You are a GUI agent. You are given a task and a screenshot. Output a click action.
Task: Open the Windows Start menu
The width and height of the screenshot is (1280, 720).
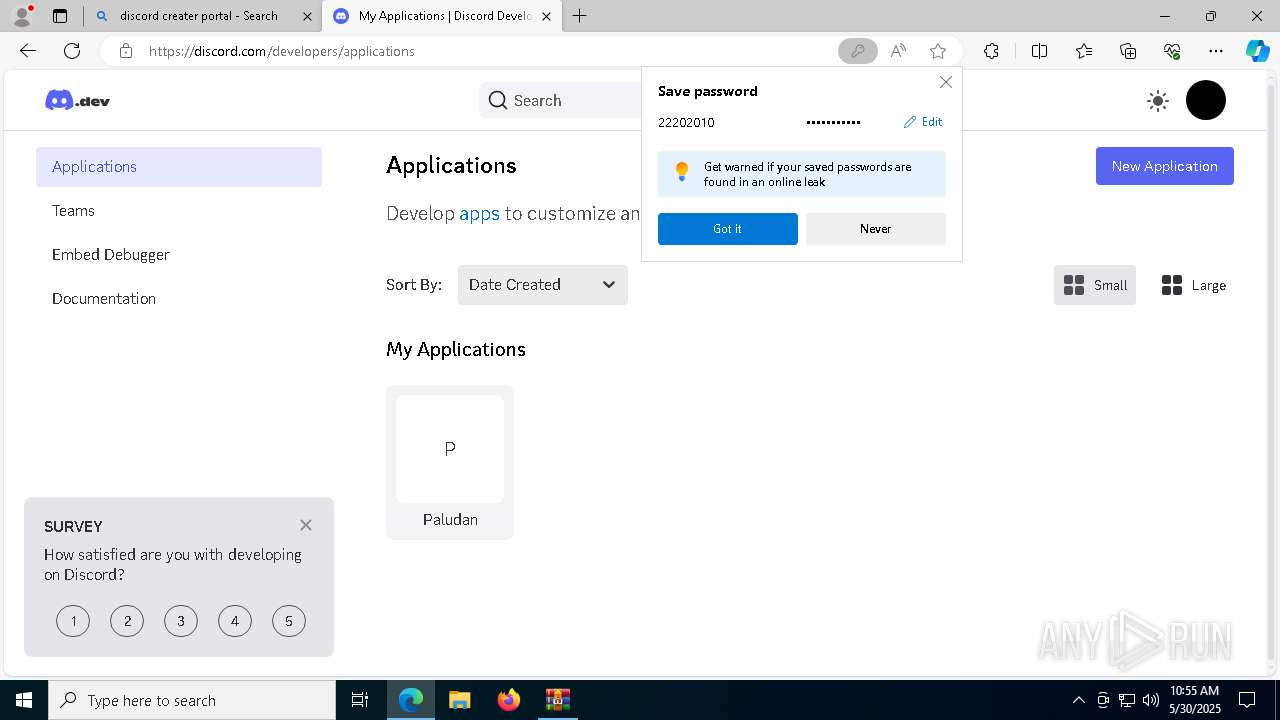24,700
